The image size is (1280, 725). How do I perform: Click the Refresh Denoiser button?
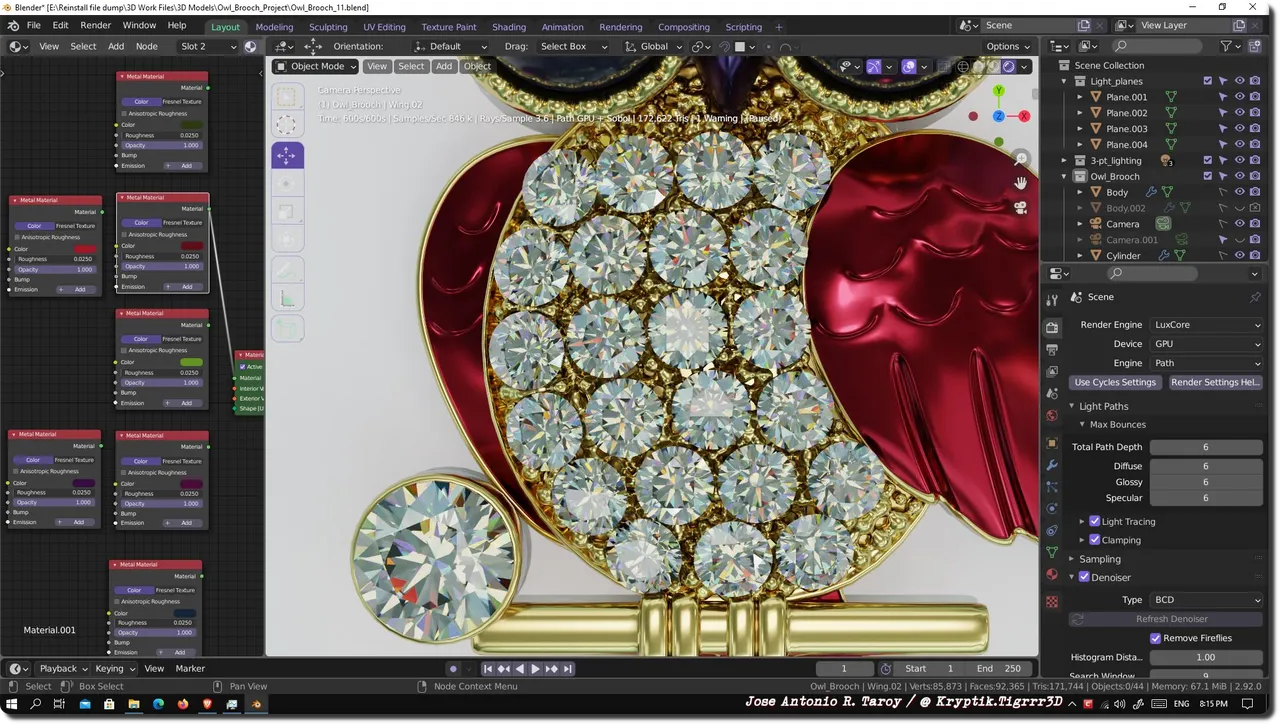tap(1166, 619)
